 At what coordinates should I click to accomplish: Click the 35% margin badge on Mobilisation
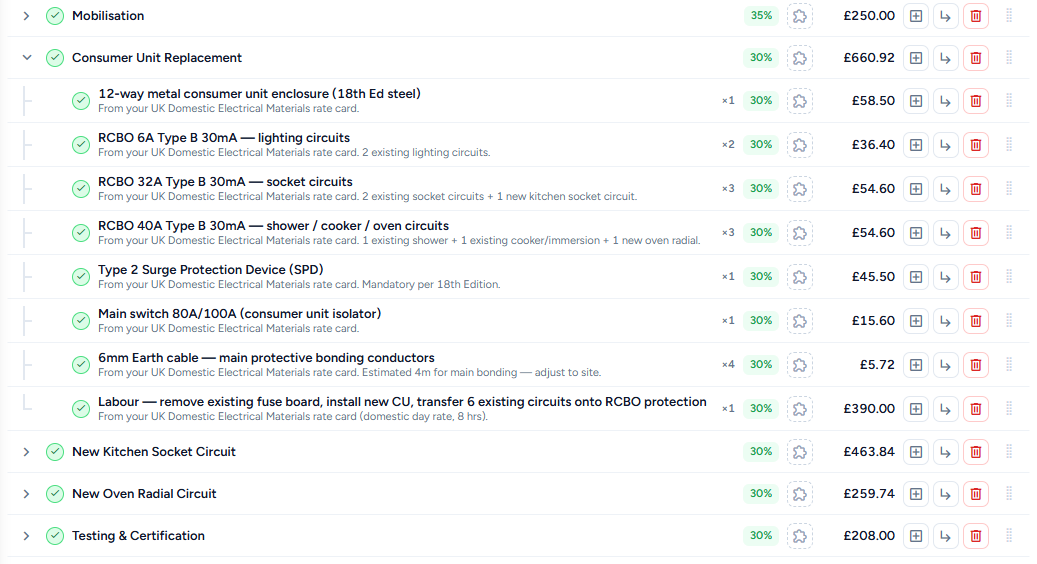click(x=761, y=16)
